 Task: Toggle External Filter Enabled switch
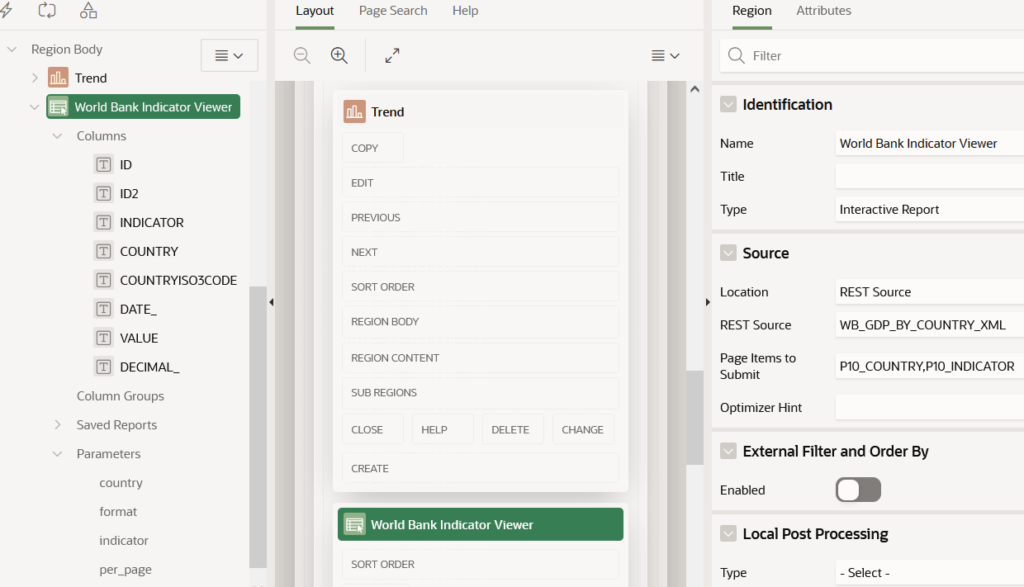(x=858, y=490)
